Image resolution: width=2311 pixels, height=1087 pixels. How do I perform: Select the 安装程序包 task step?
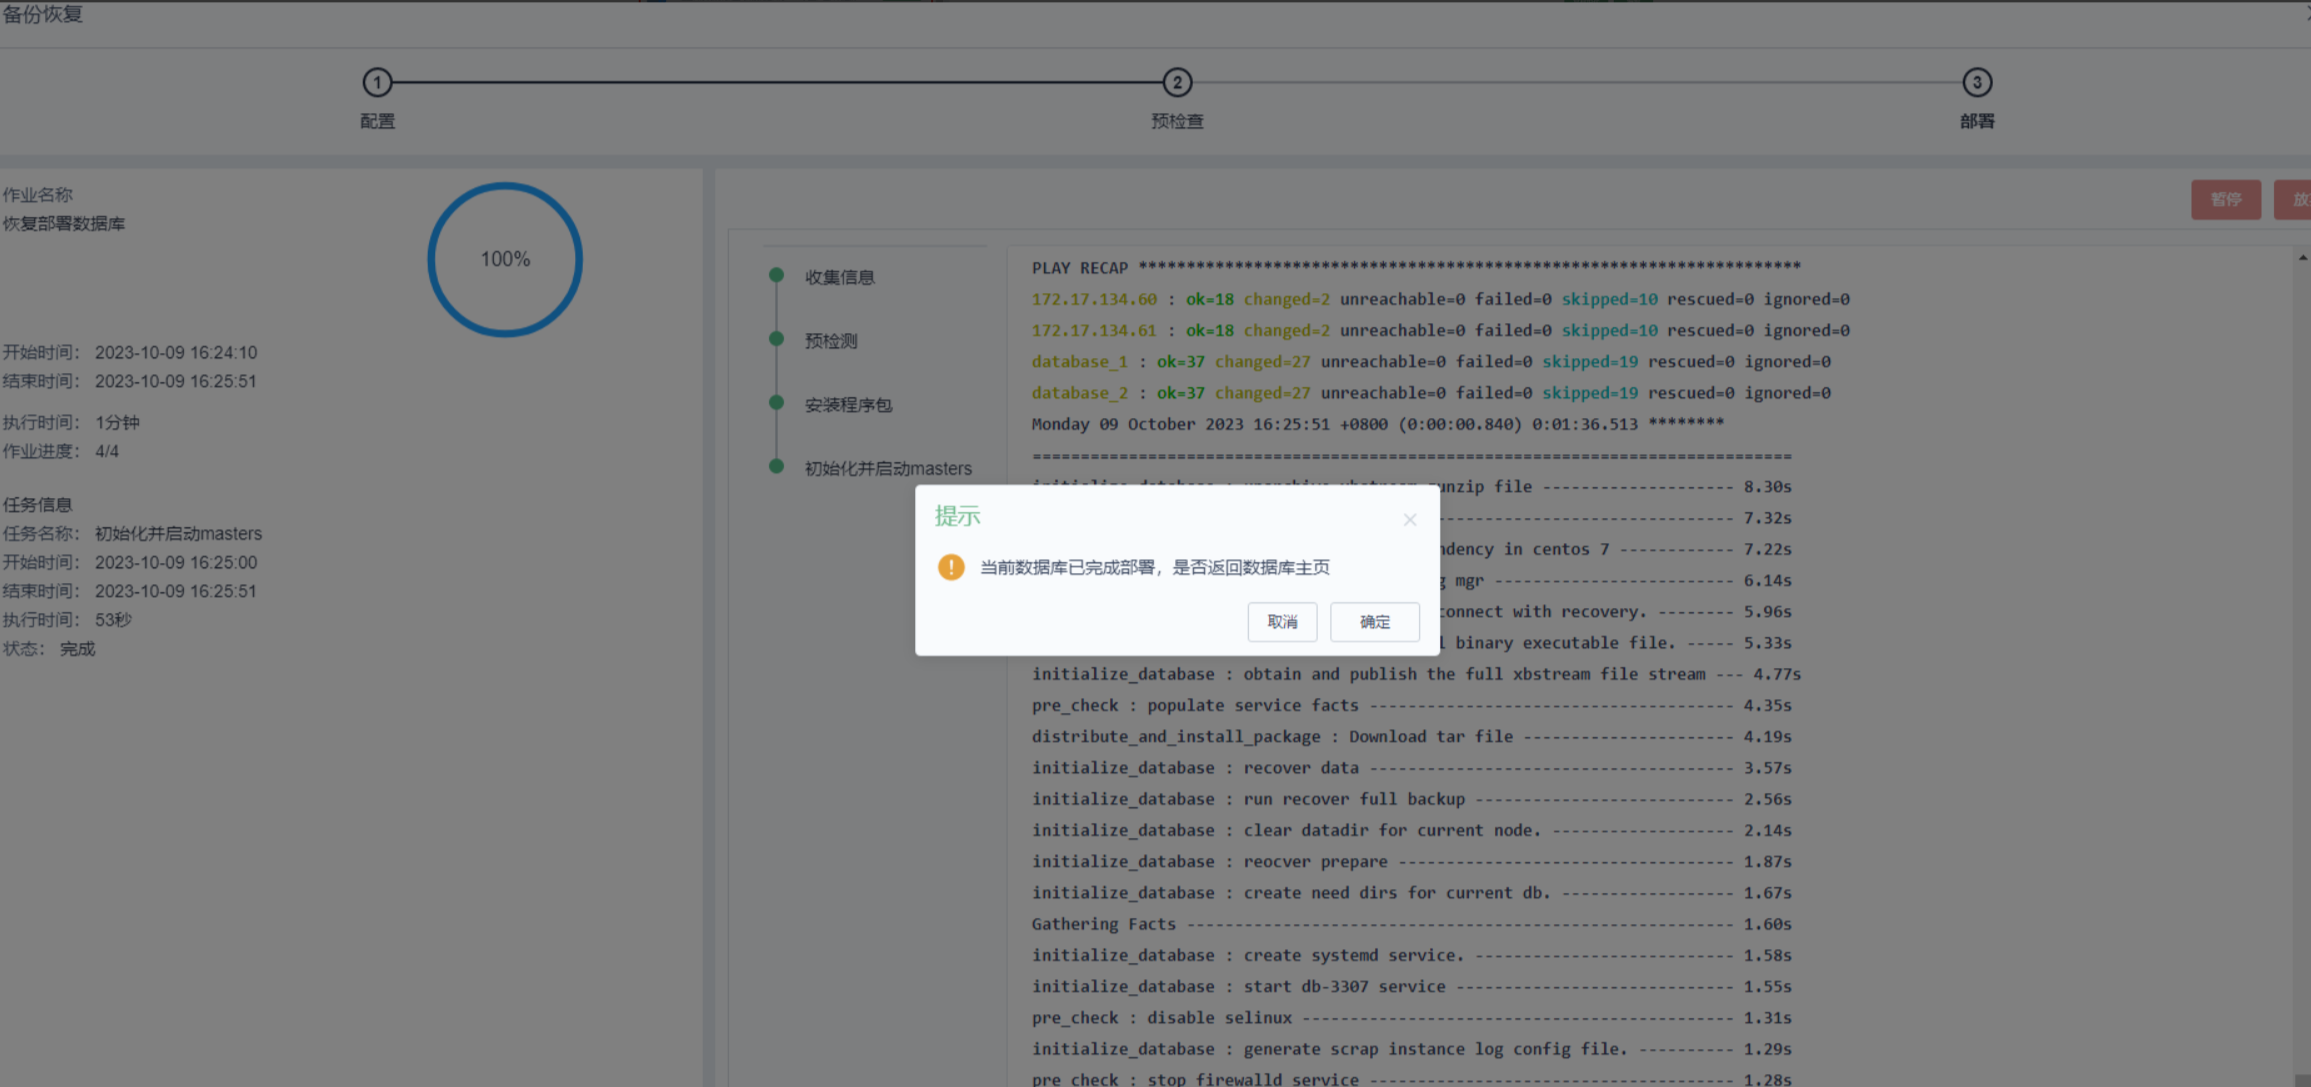click(x=848, y=405)
